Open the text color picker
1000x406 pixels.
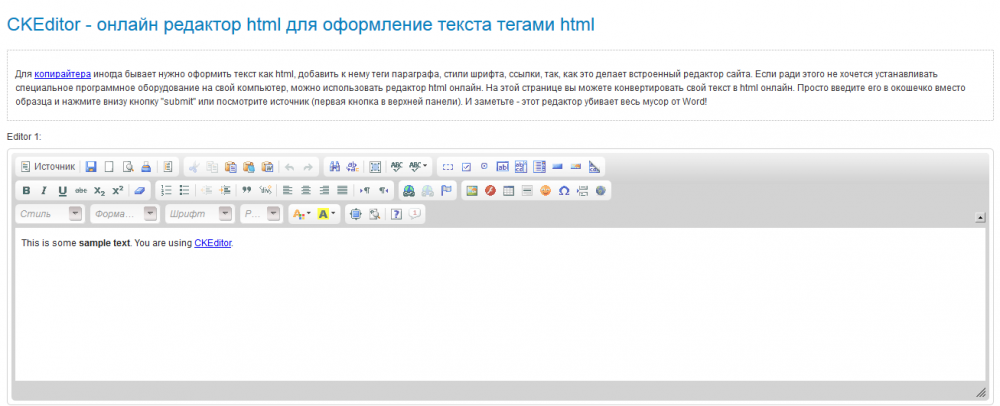coord(300,214)
